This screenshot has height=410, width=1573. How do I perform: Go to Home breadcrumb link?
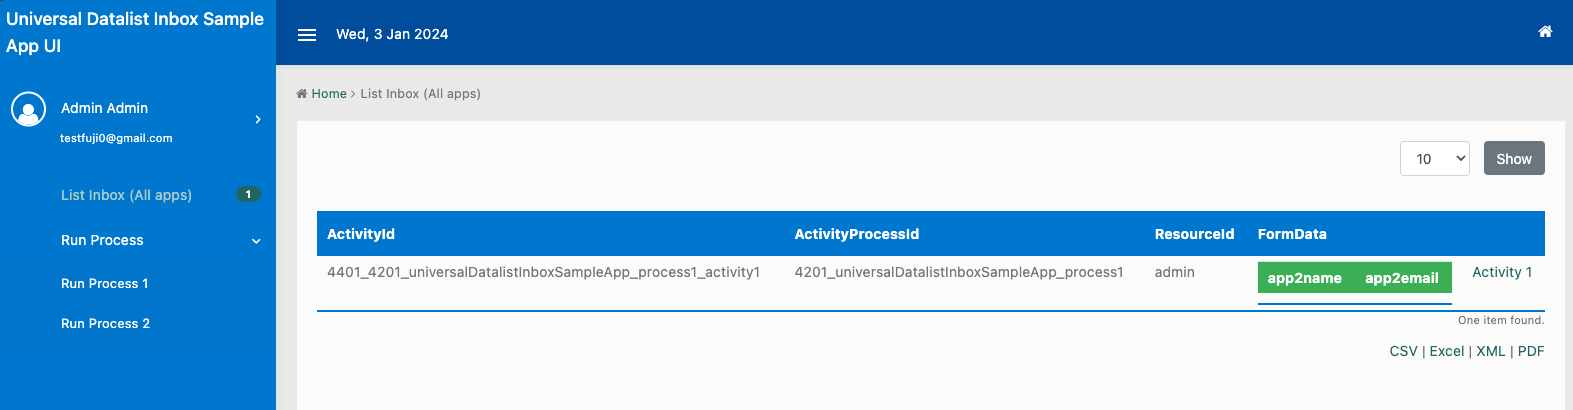[x=328, y=94]
